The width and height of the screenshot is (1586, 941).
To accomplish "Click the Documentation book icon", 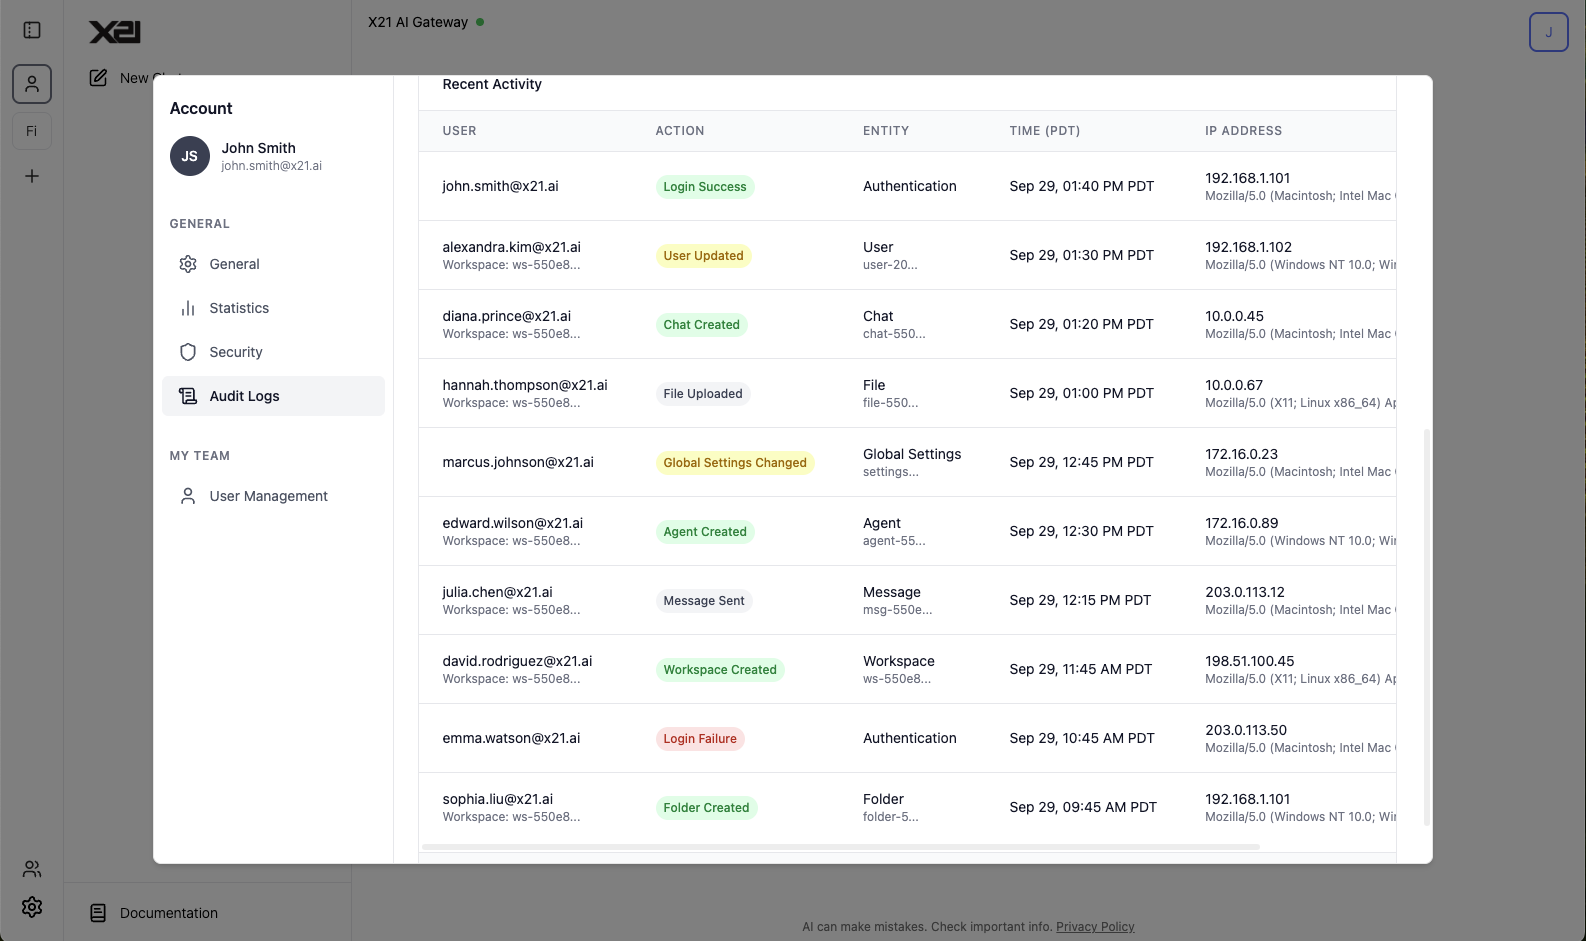I will 98,913.
